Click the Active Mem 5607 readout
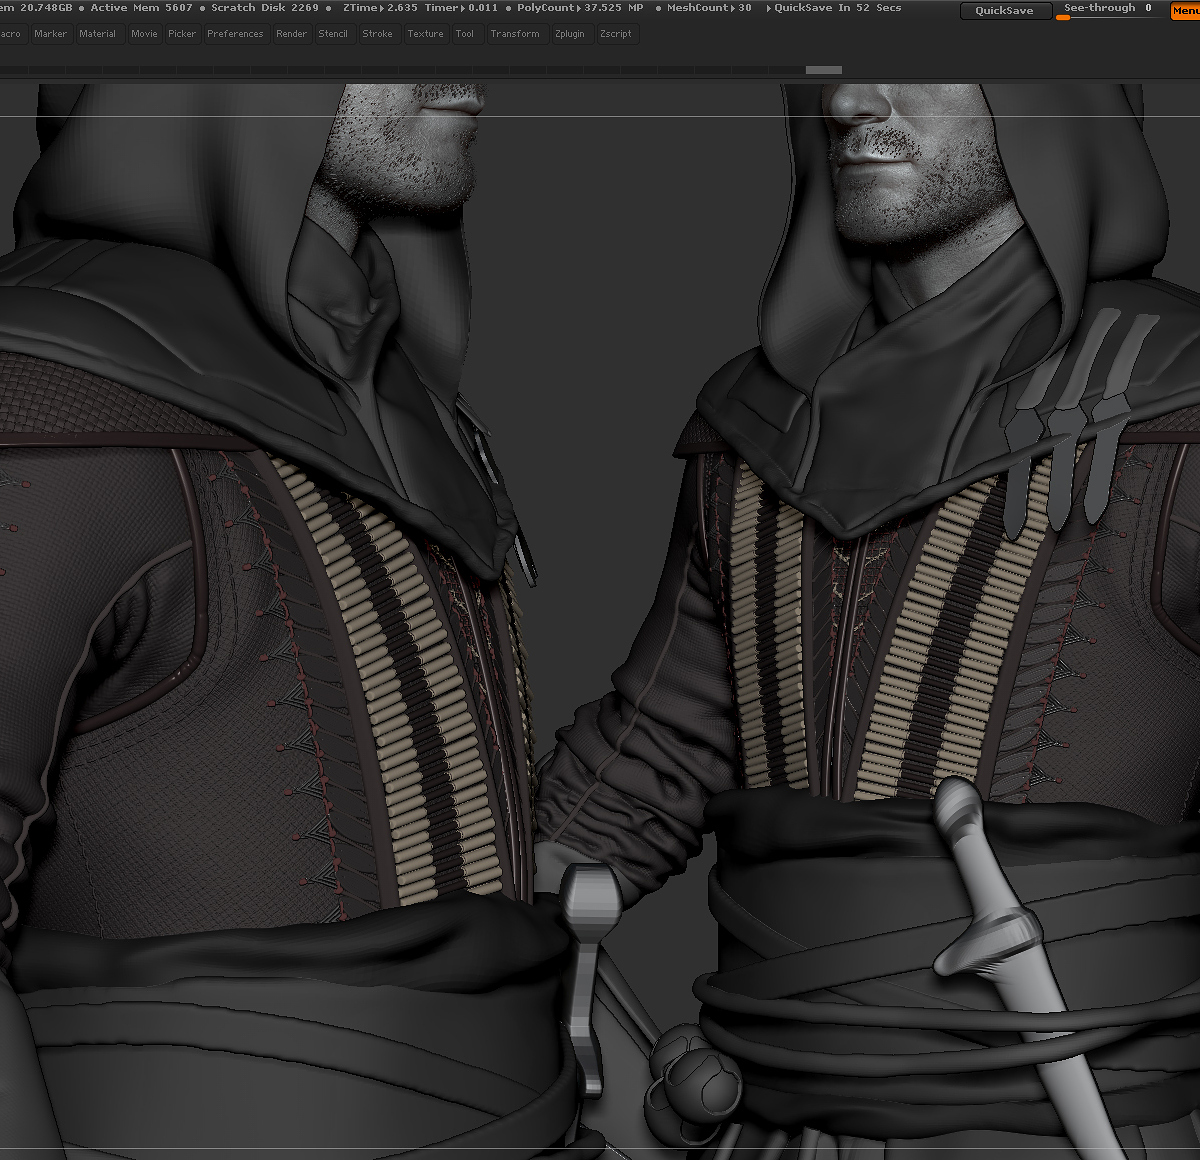This screenshot has height=1160, width=1200. pyautogui.click(x=141, y=8)
